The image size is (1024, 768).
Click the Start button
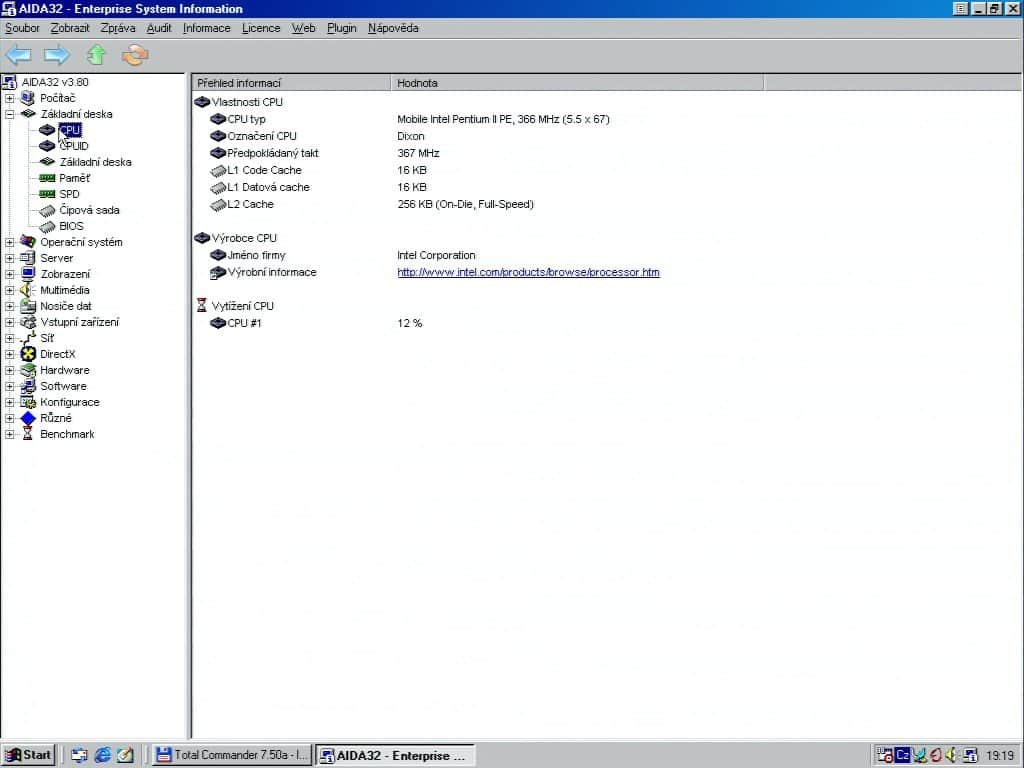(28, 755)
